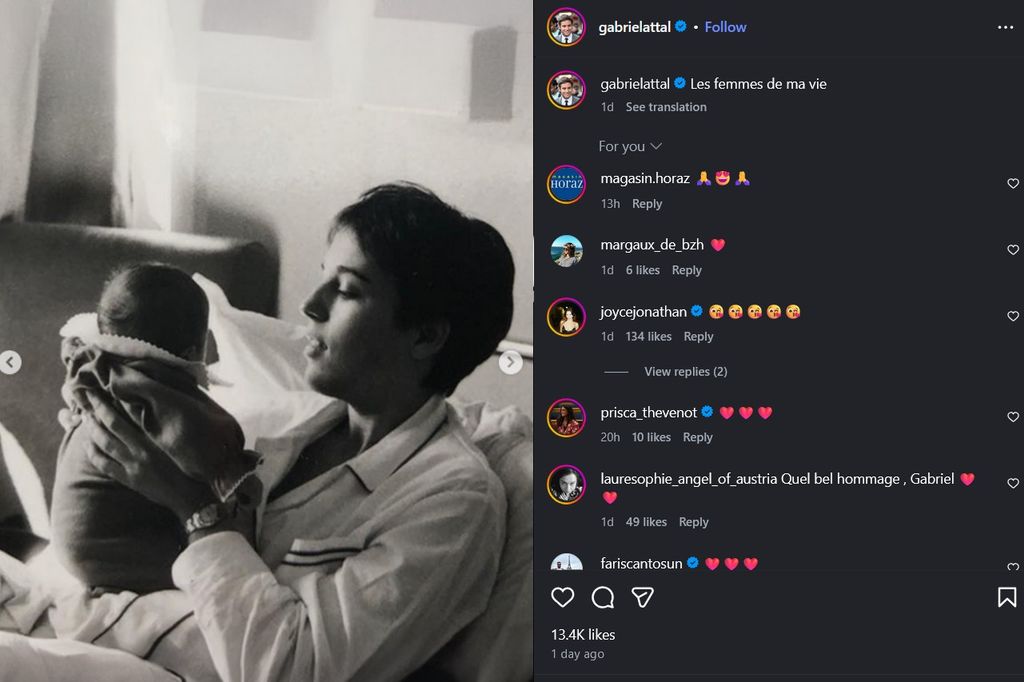Save the post with the bookmark icon
Viewport: 1024px width, 682px height.
click(1007, 597)
